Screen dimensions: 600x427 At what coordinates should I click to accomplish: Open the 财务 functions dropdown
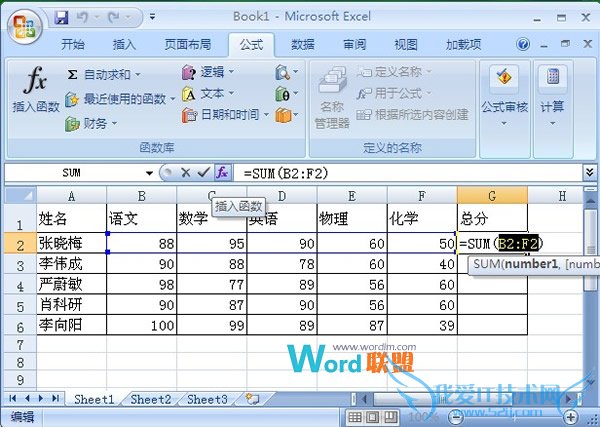91,124
